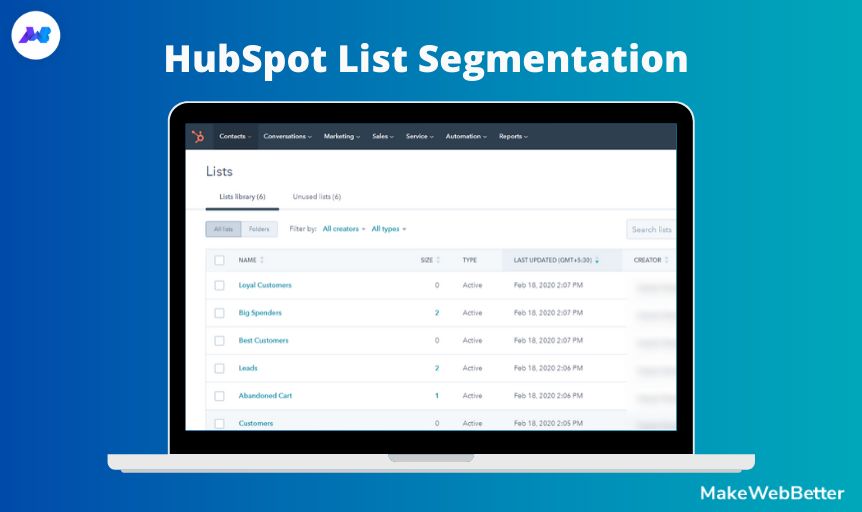This screenshot has width=862, height=512.
Task: Select the Big Spenders row checkbox
Action: [x=219, y=313]
